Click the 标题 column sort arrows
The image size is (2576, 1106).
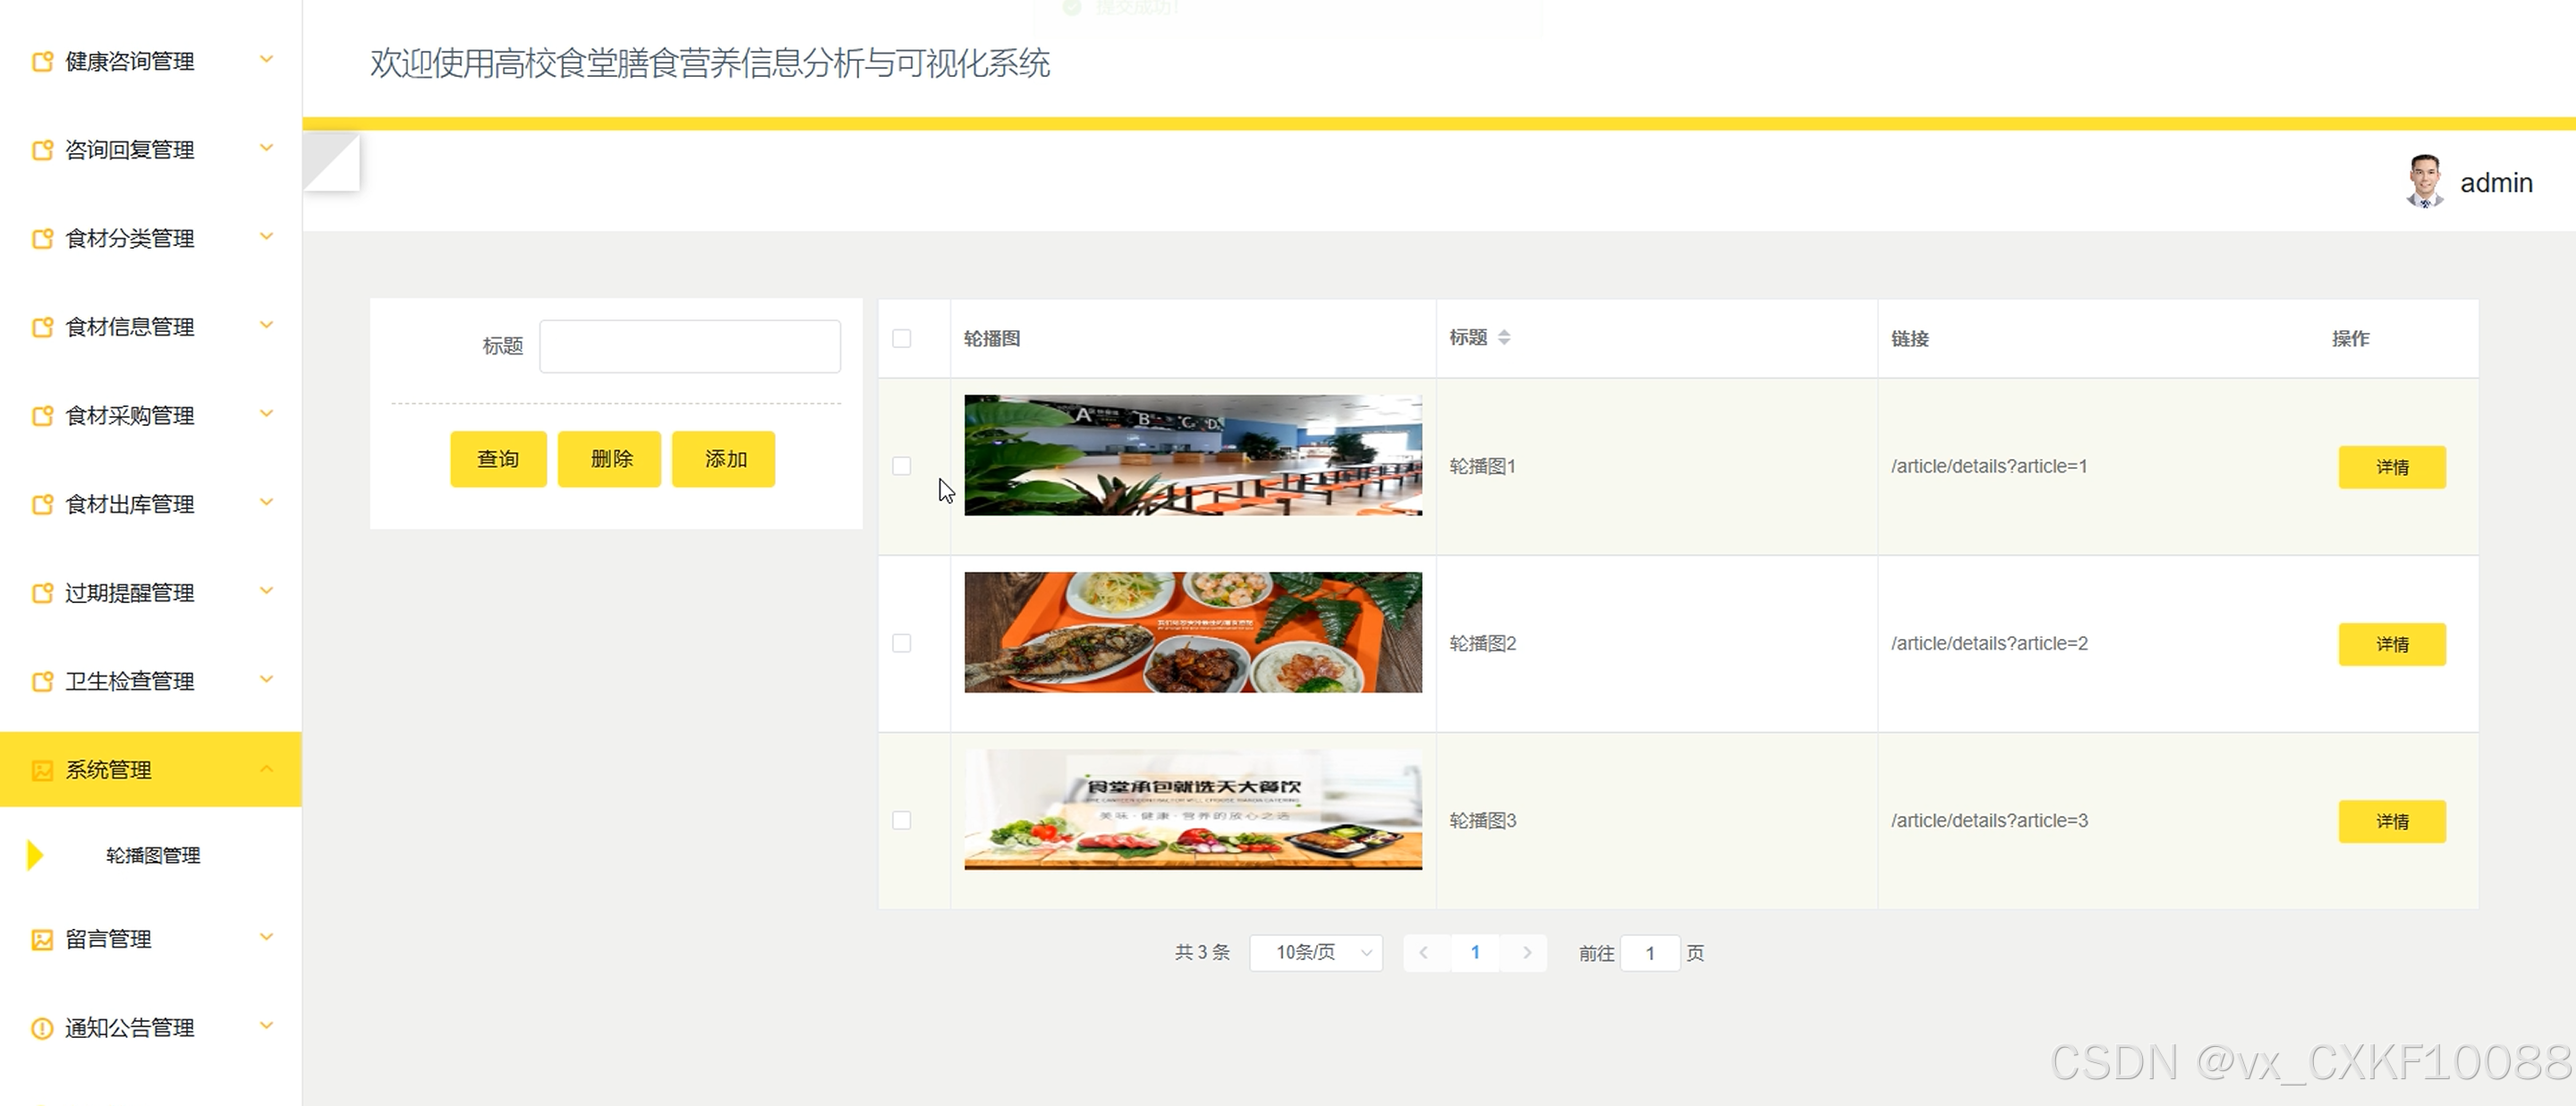[1504, 338]
